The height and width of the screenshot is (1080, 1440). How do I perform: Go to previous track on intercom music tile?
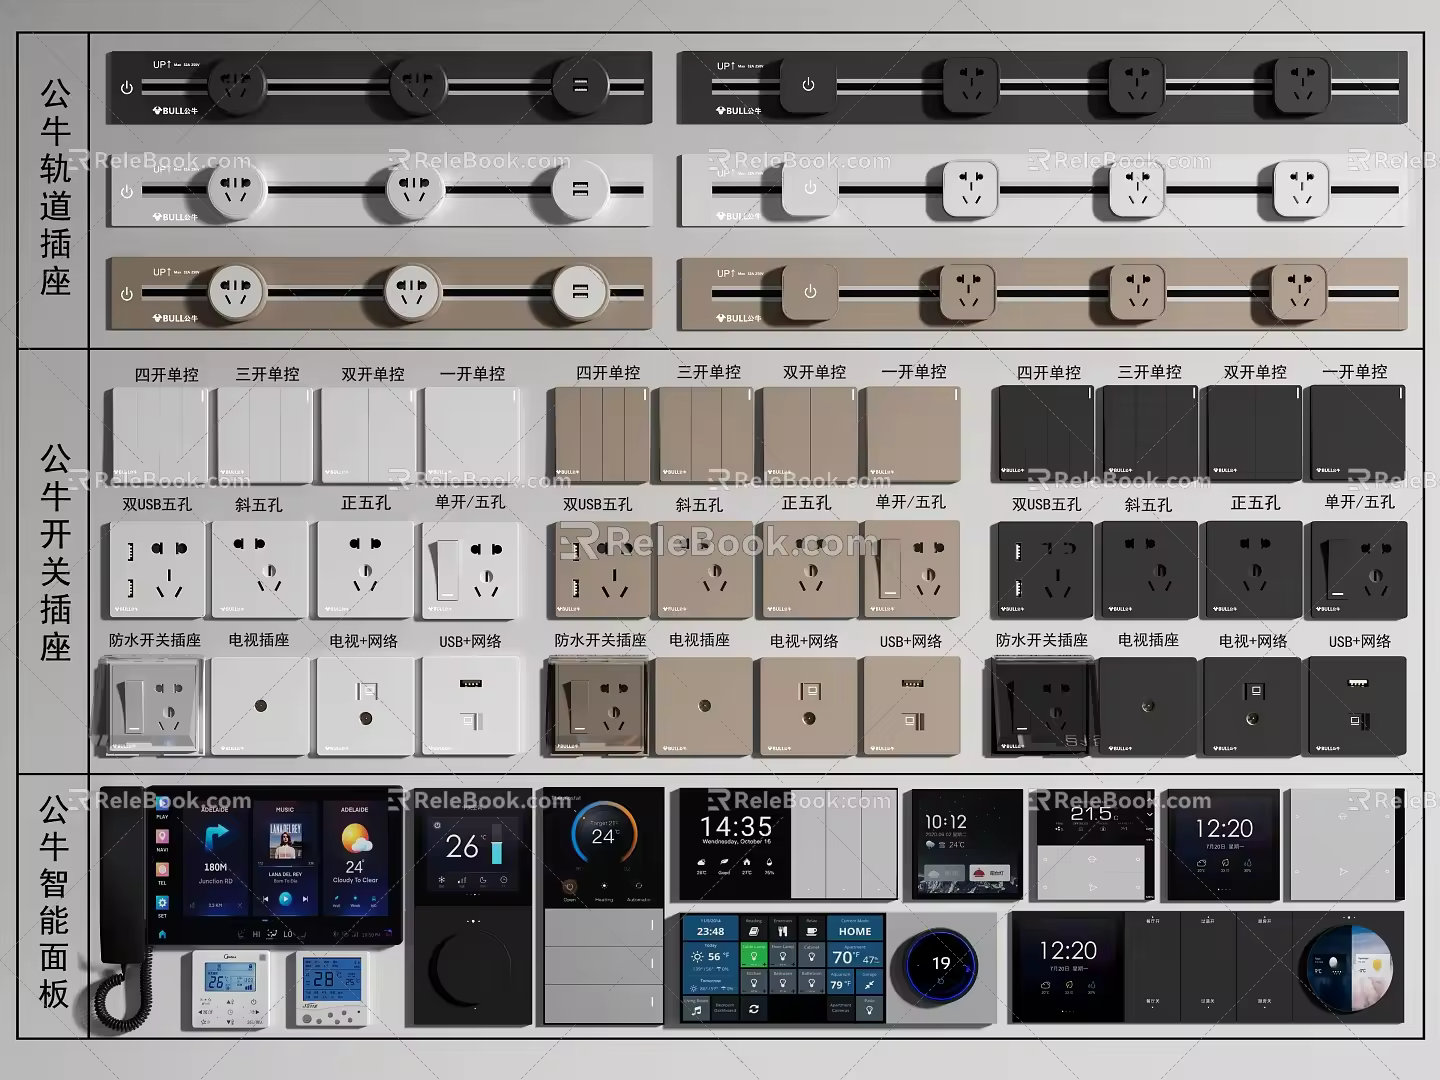pos(265,899)
